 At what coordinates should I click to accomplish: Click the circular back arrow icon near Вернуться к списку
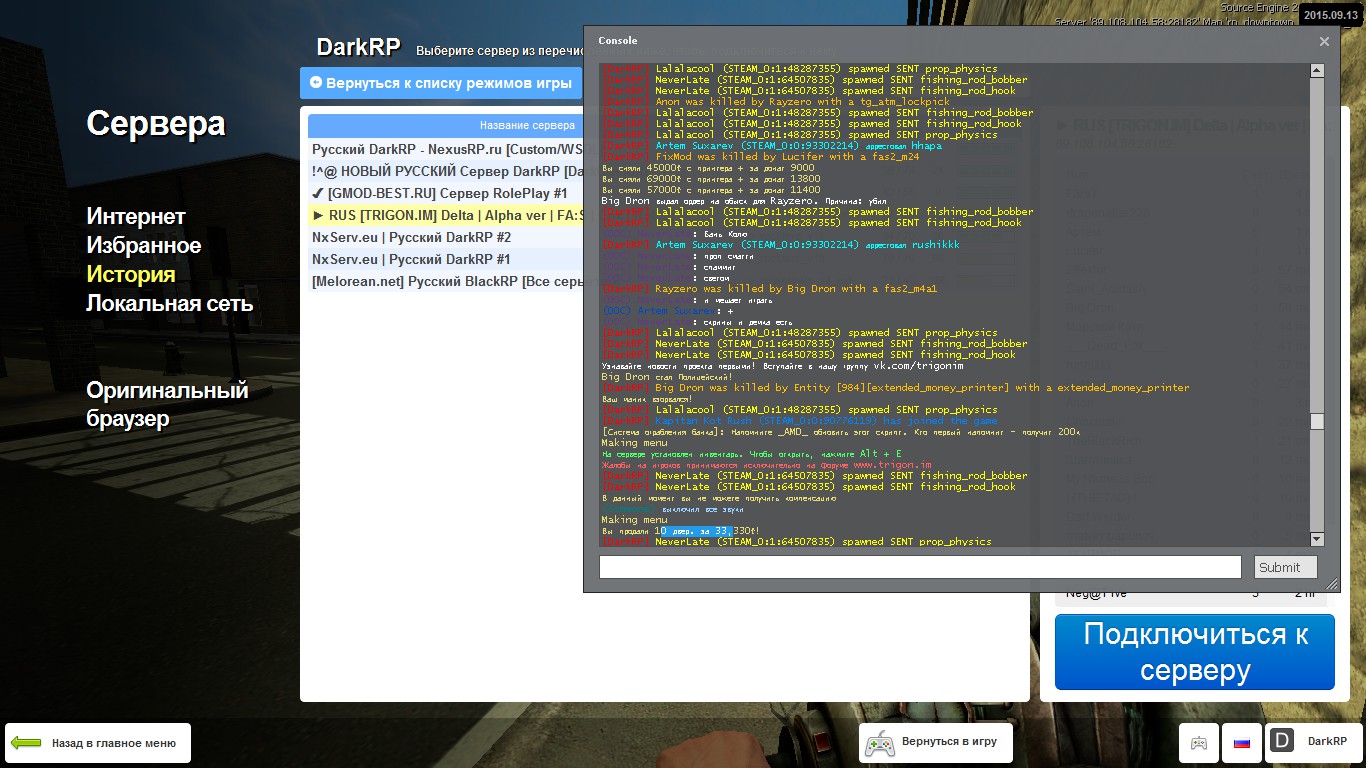316,83
